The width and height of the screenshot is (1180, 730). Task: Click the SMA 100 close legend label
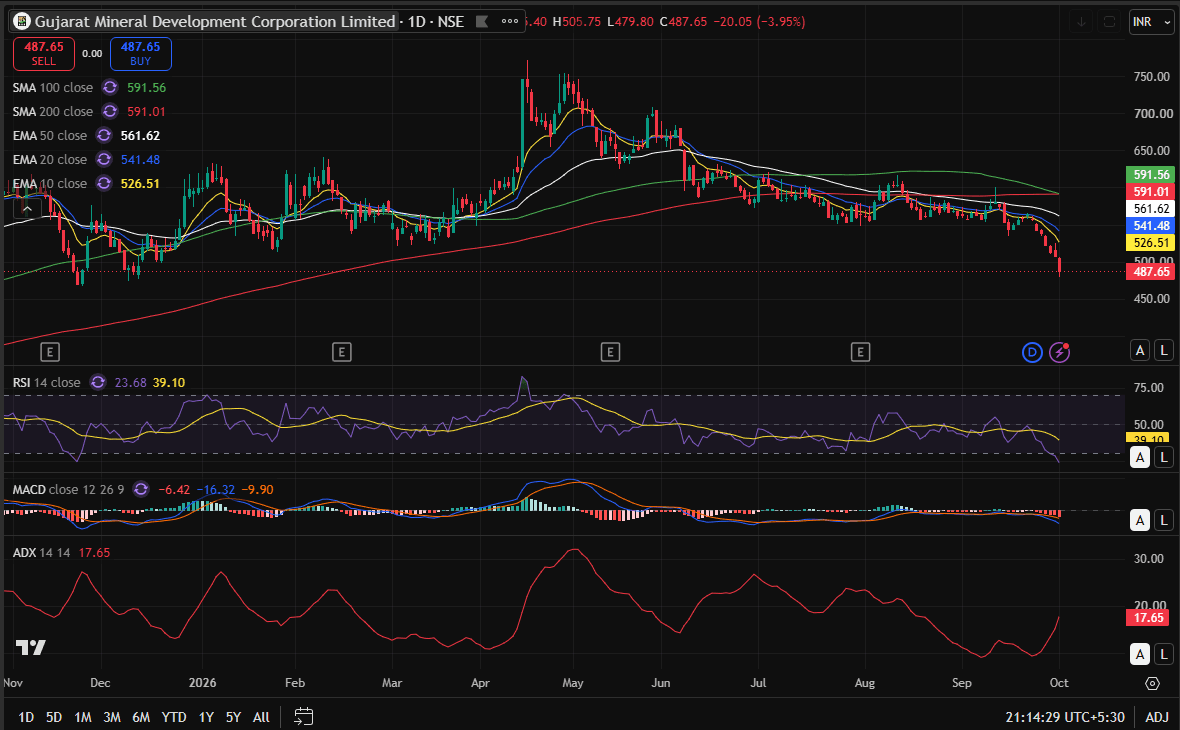[53, 87]
